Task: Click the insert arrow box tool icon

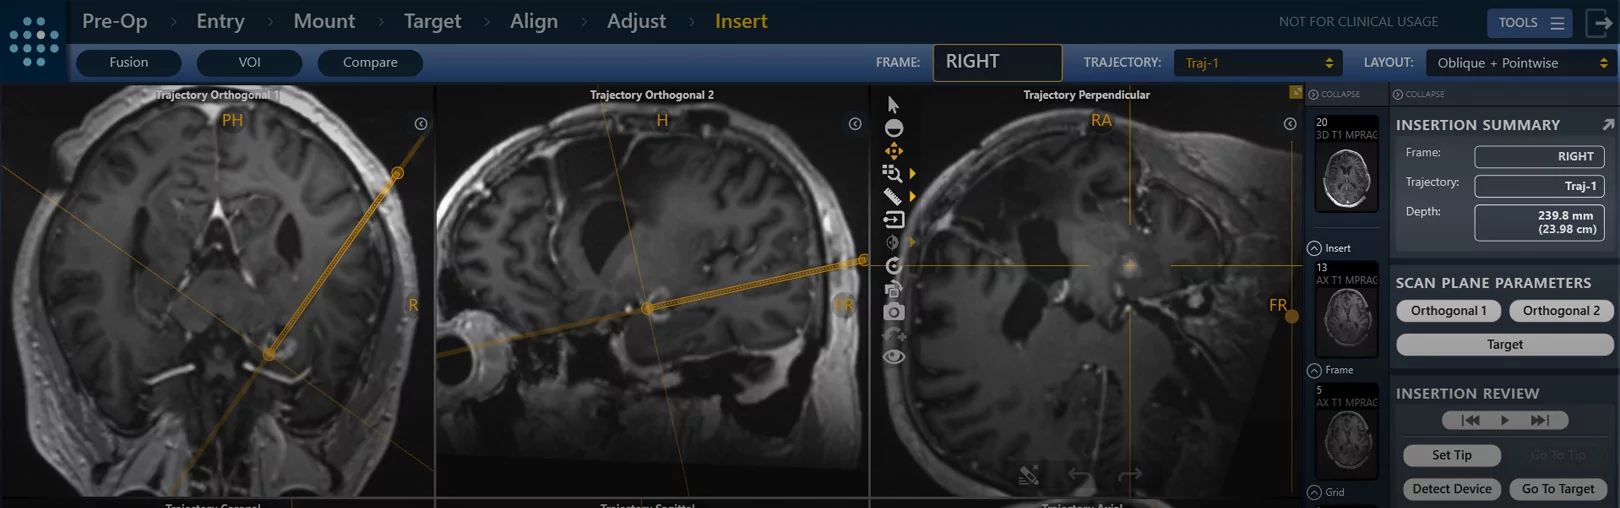Action: click(894, 219)
